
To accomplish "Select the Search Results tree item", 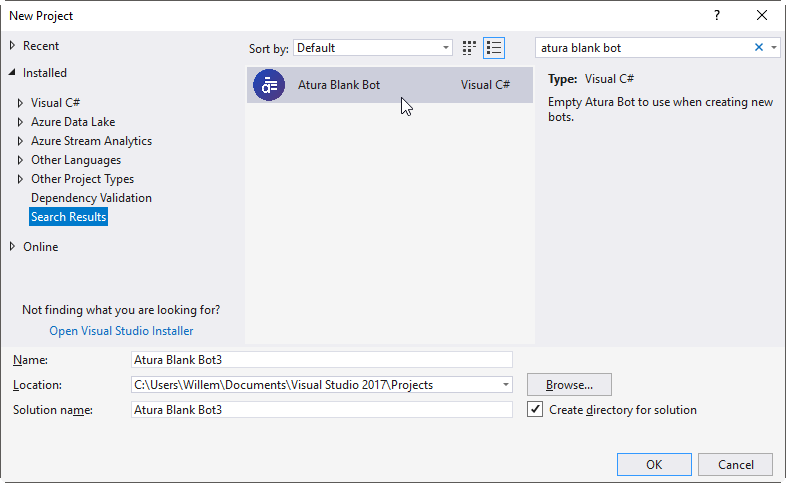I will [68, 217].
